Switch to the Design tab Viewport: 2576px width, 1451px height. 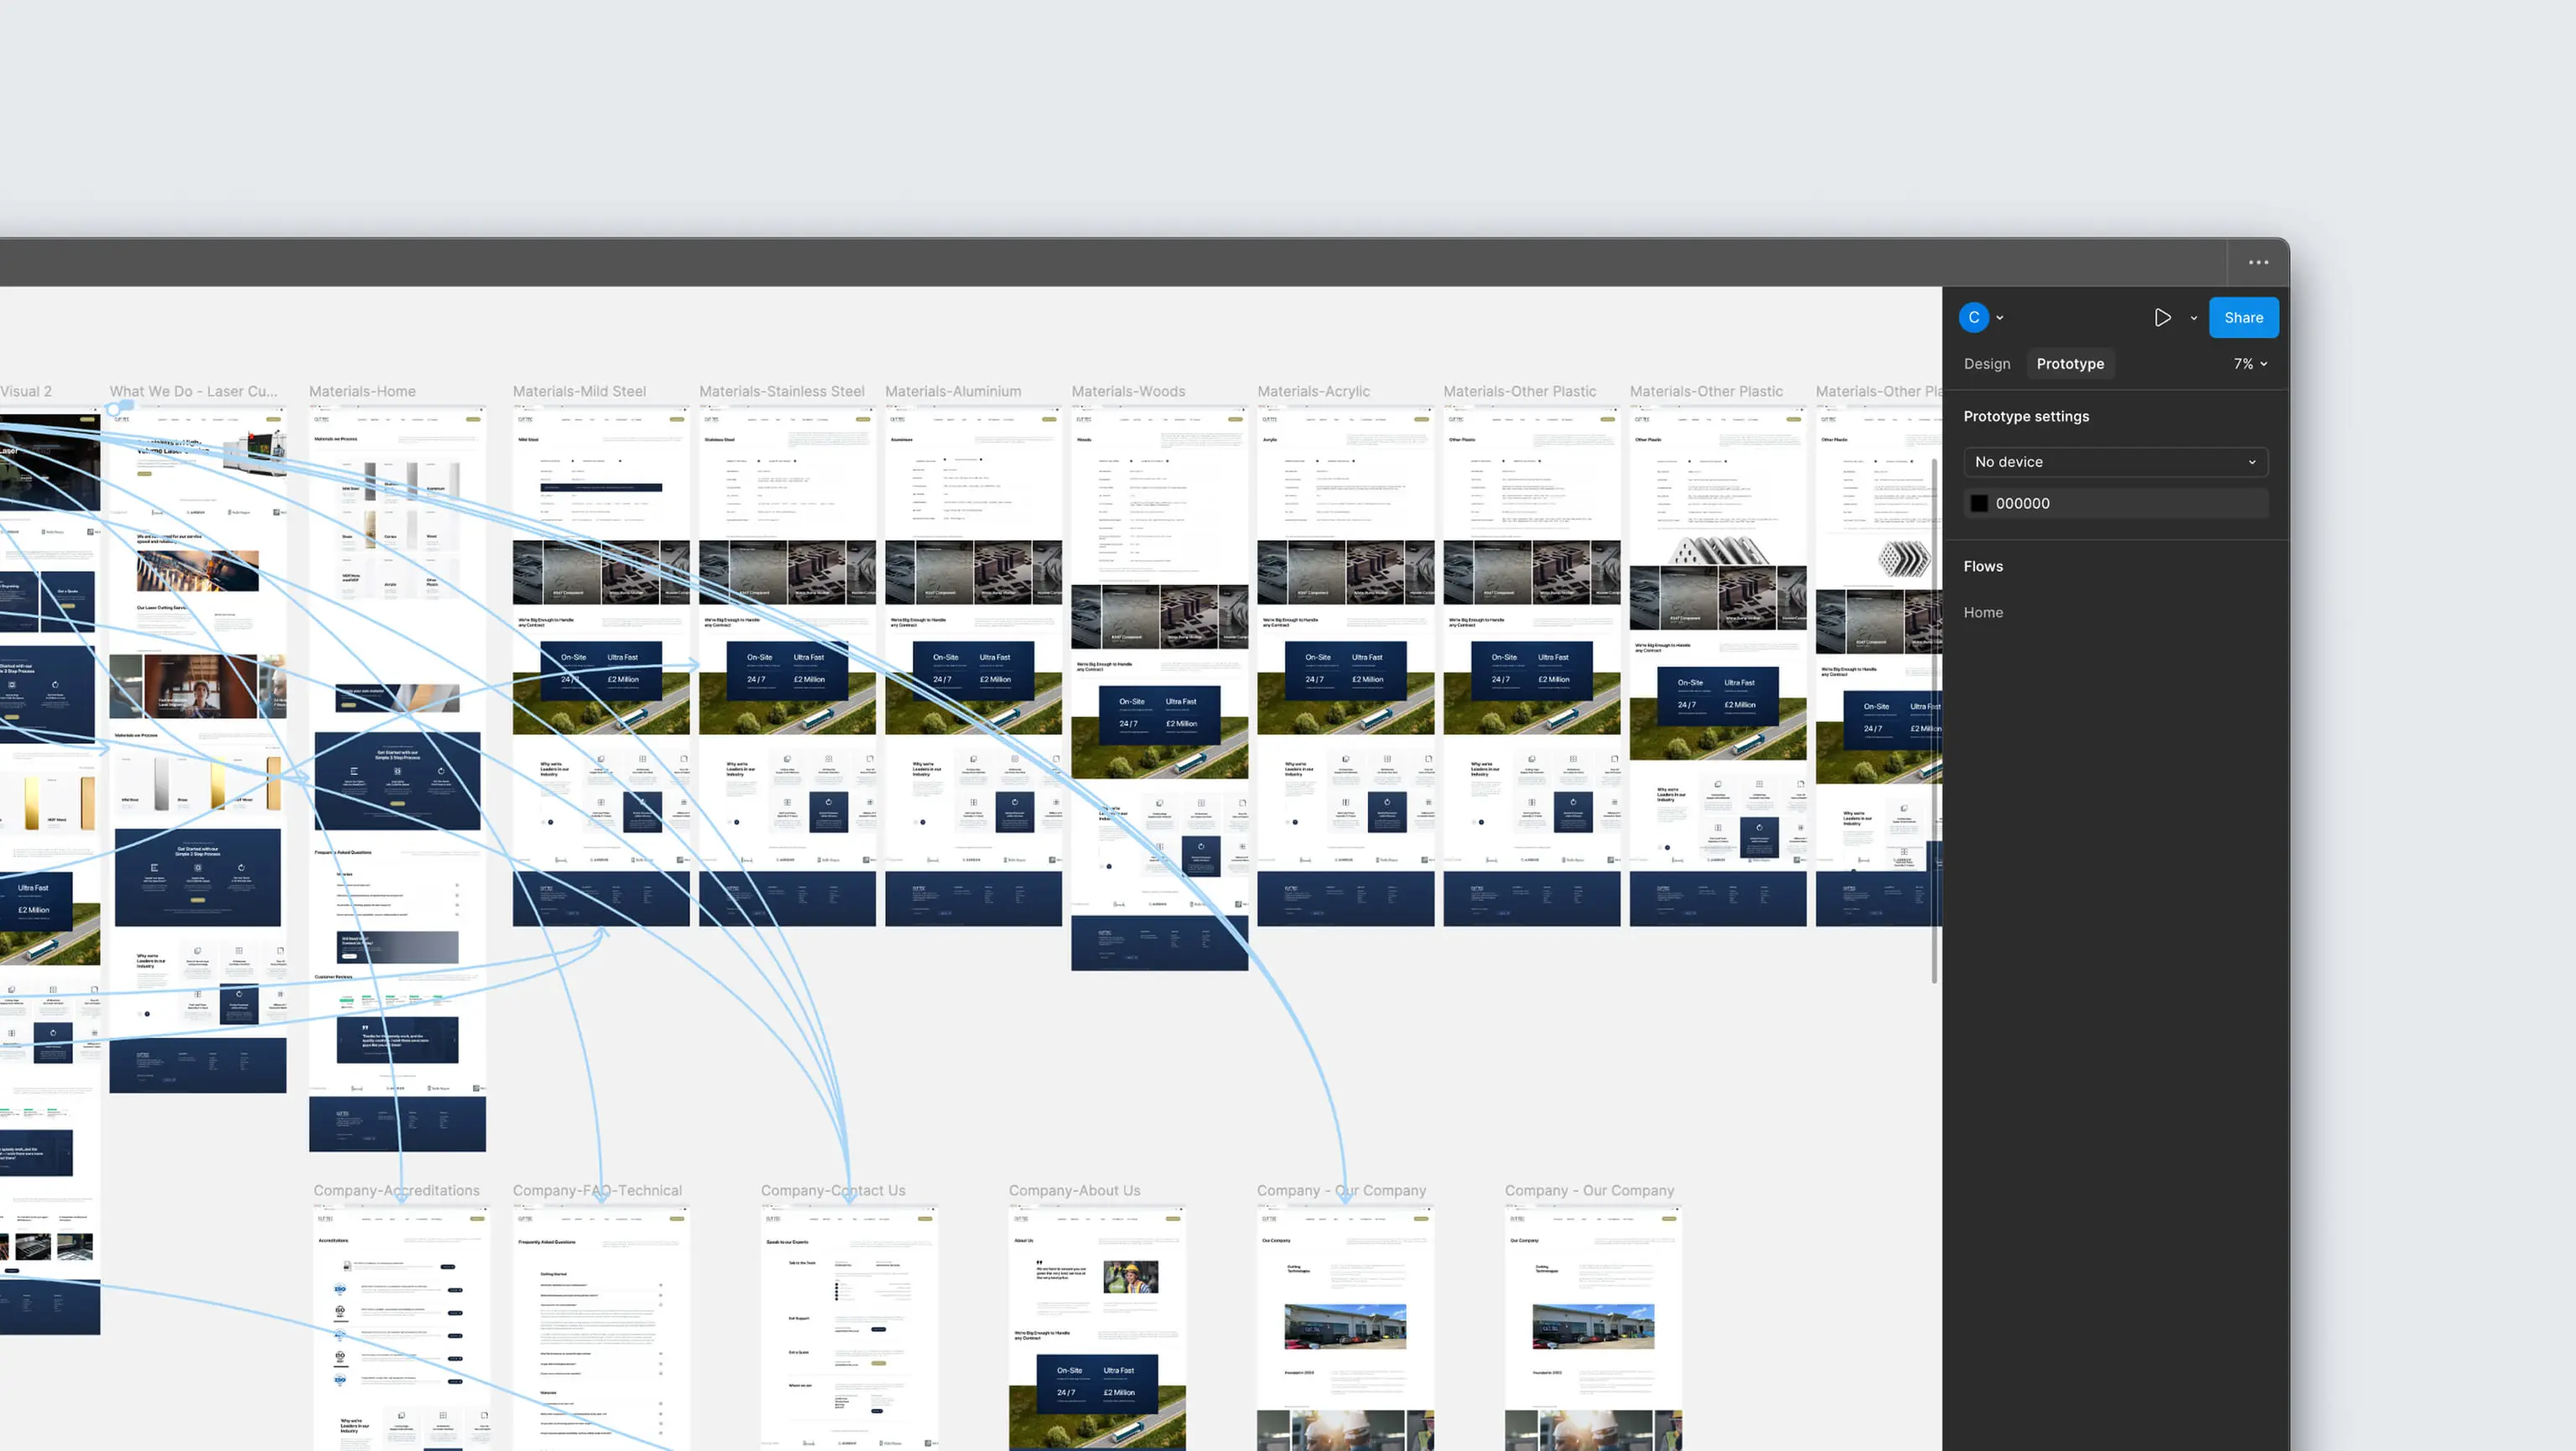1986,364
